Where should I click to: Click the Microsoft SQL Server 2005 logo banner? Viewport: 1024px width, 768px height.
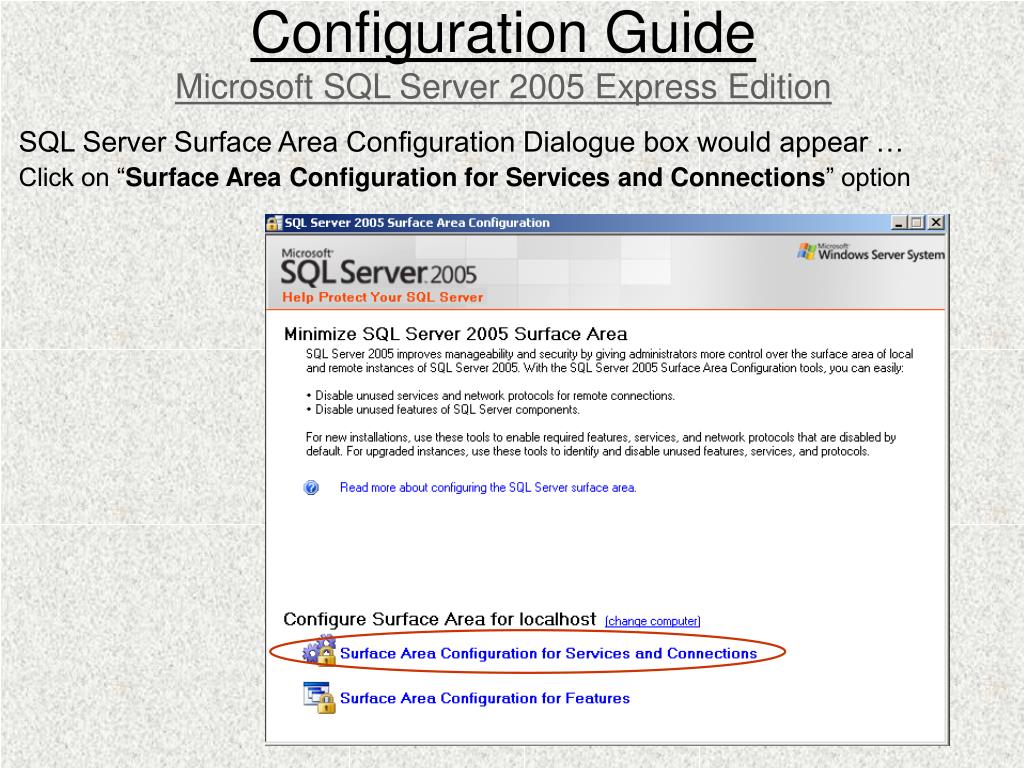coord(379,268)
